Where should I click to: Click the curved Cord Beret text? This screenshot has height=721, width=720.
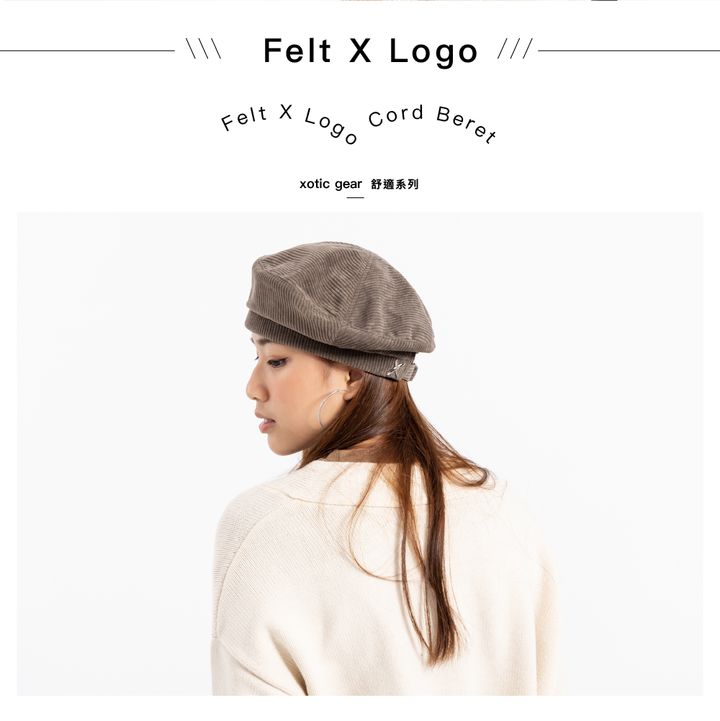(x=432, y=123)
